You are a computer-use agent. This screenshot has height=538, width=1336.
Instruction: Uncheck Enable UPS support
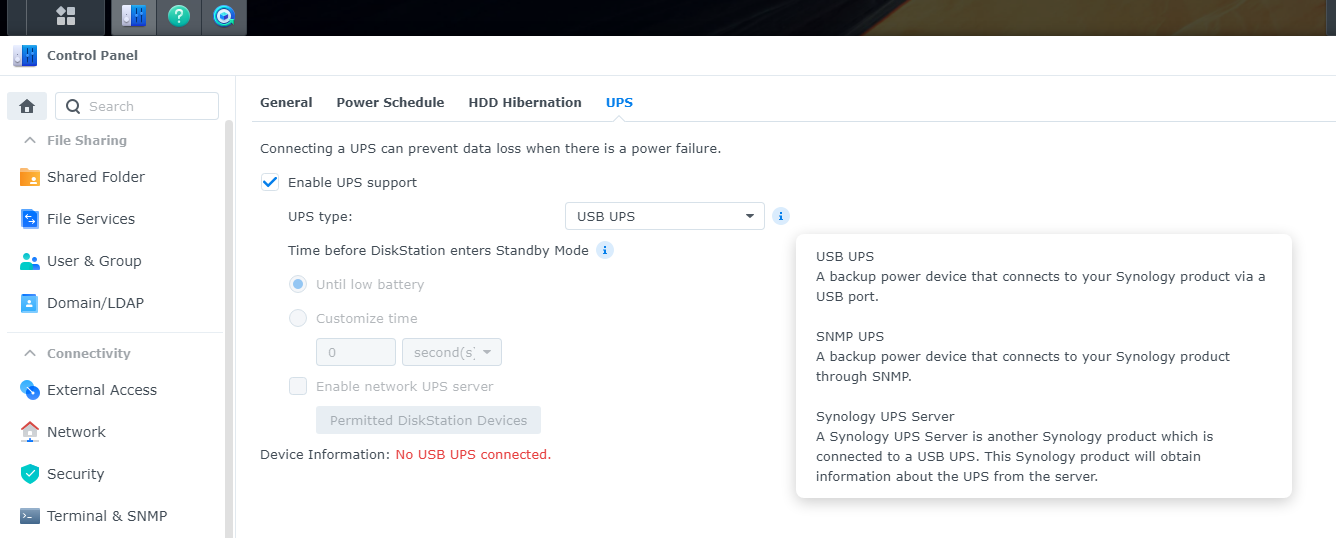269,182
